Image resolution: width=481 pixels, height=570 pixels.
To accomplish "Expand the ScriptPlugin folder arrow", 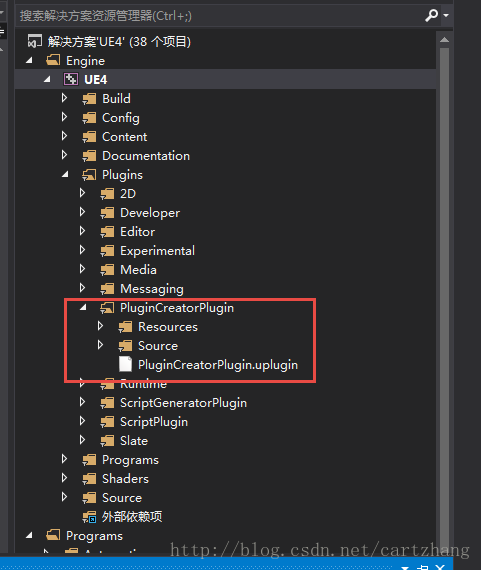I will coord(83,421).
